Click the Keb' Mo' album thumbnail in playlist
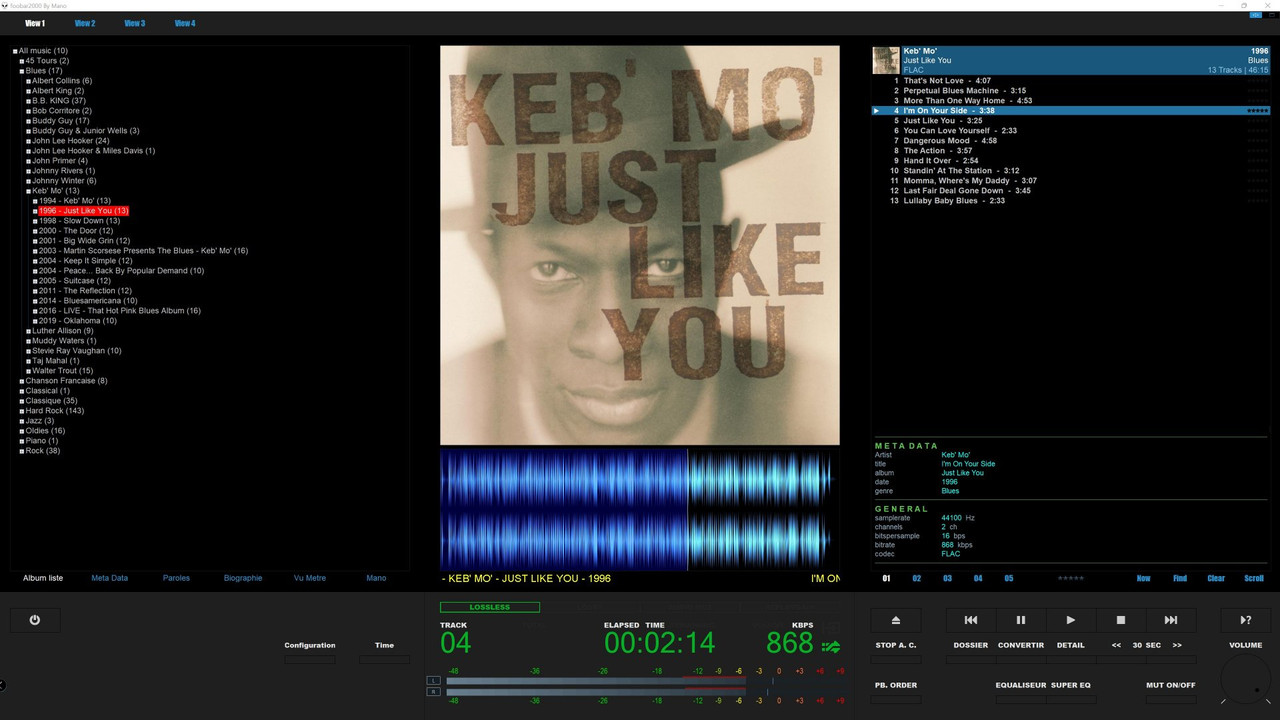The image size is (1280, 720). pos(886,60)
